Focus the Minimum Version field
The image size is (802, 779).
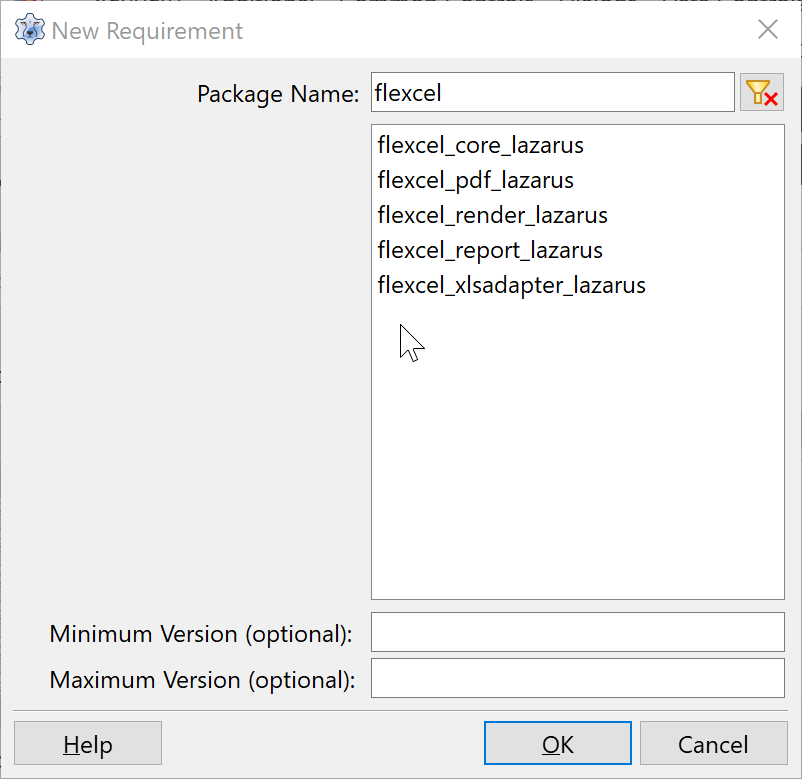[x=577, y=632]
